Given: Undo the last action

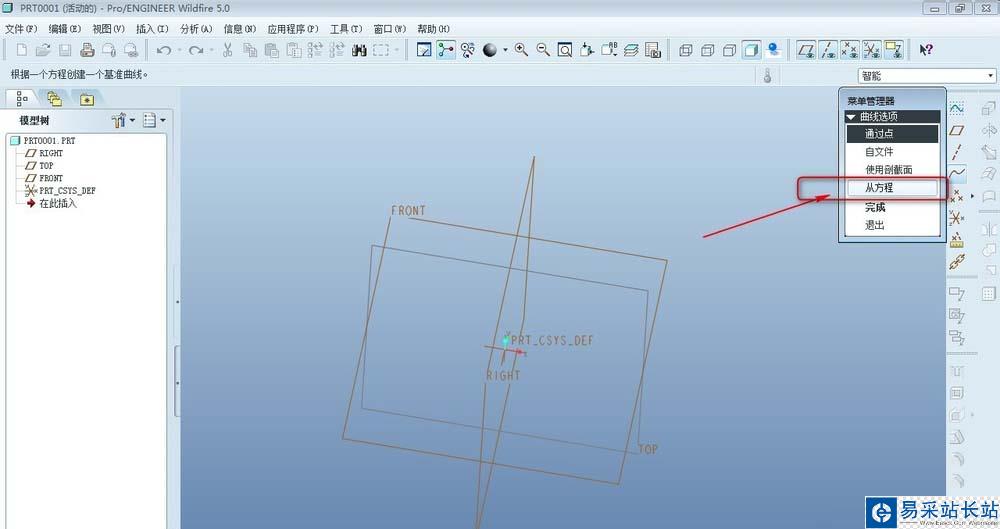Looking at the screenshot, I should pyautogui.click(x=164, y=50).
